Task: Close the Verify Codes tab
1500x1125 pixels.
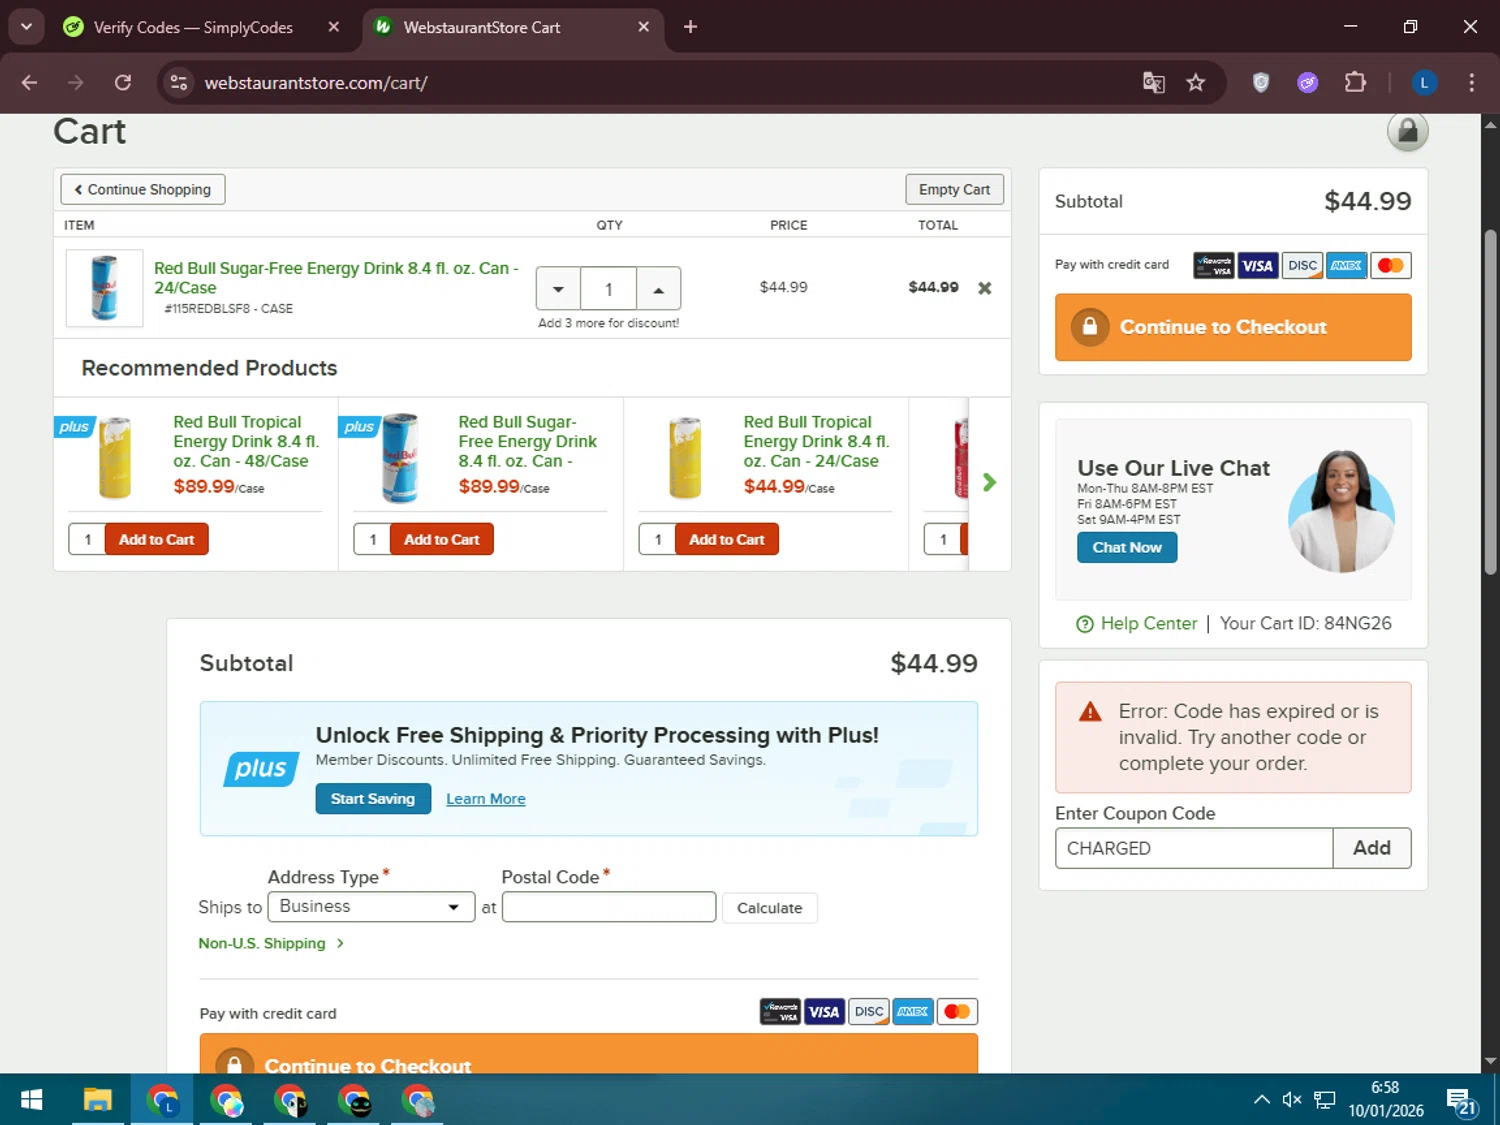Action: tap(334, 27)
